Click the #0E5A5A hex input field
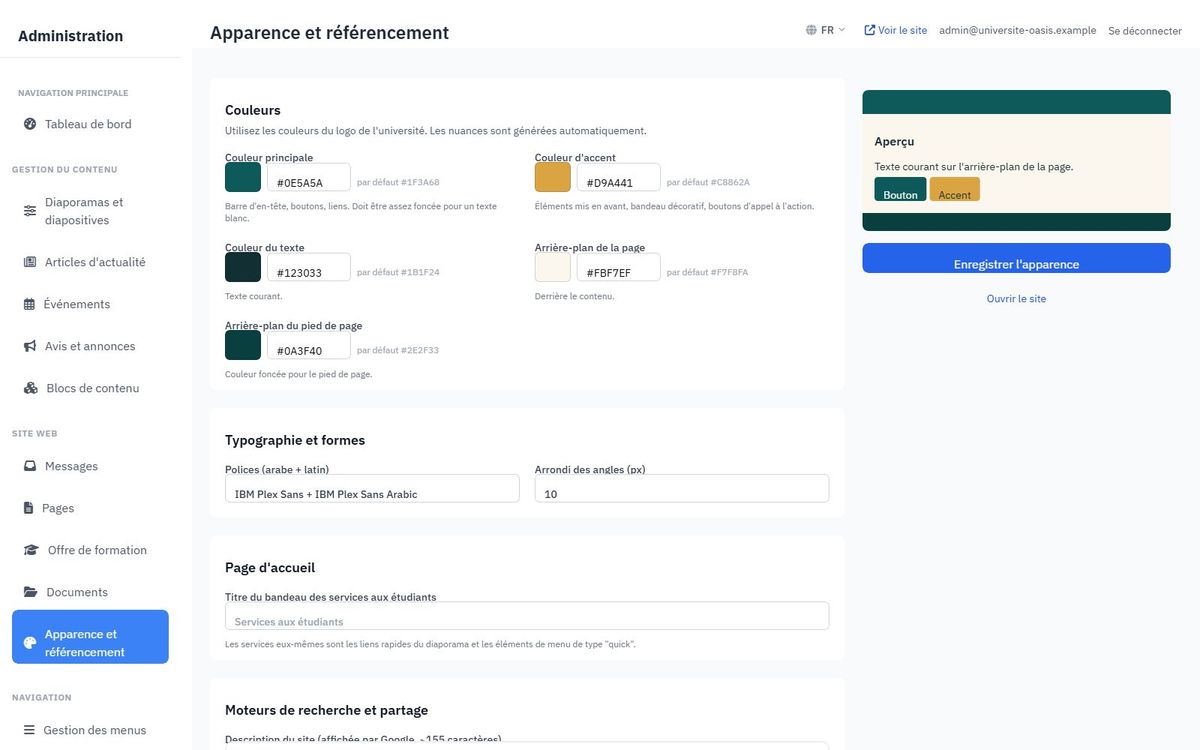 coord(309,178)
